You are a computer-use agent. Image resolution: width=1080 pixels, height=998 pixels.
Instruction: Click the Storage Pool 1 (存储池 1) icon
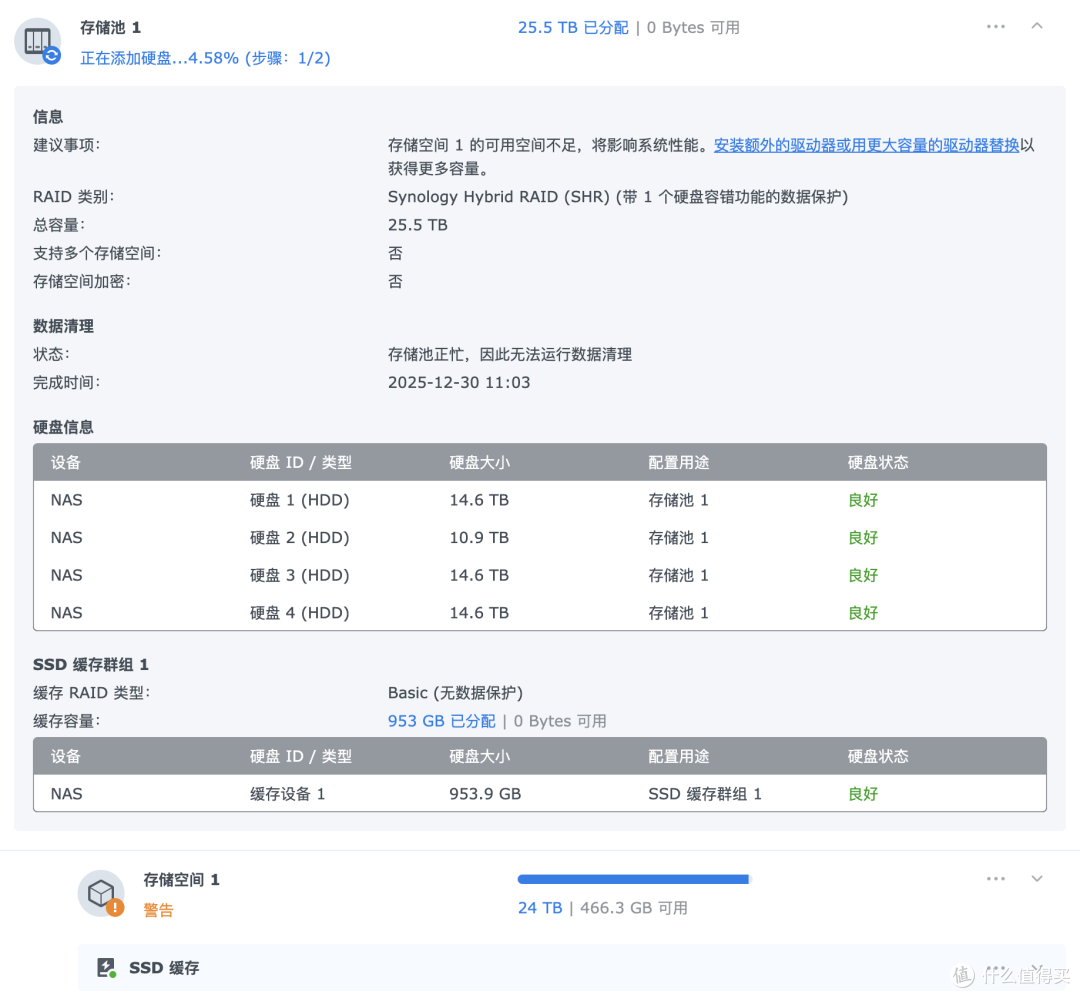38,41
